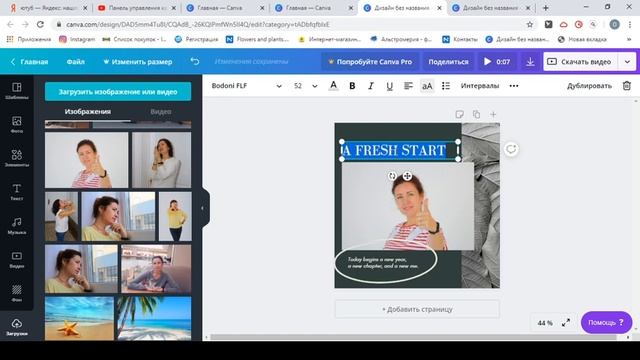Open a new browser tab
This screenshot has width=640, height=360.
coord(545,8)
